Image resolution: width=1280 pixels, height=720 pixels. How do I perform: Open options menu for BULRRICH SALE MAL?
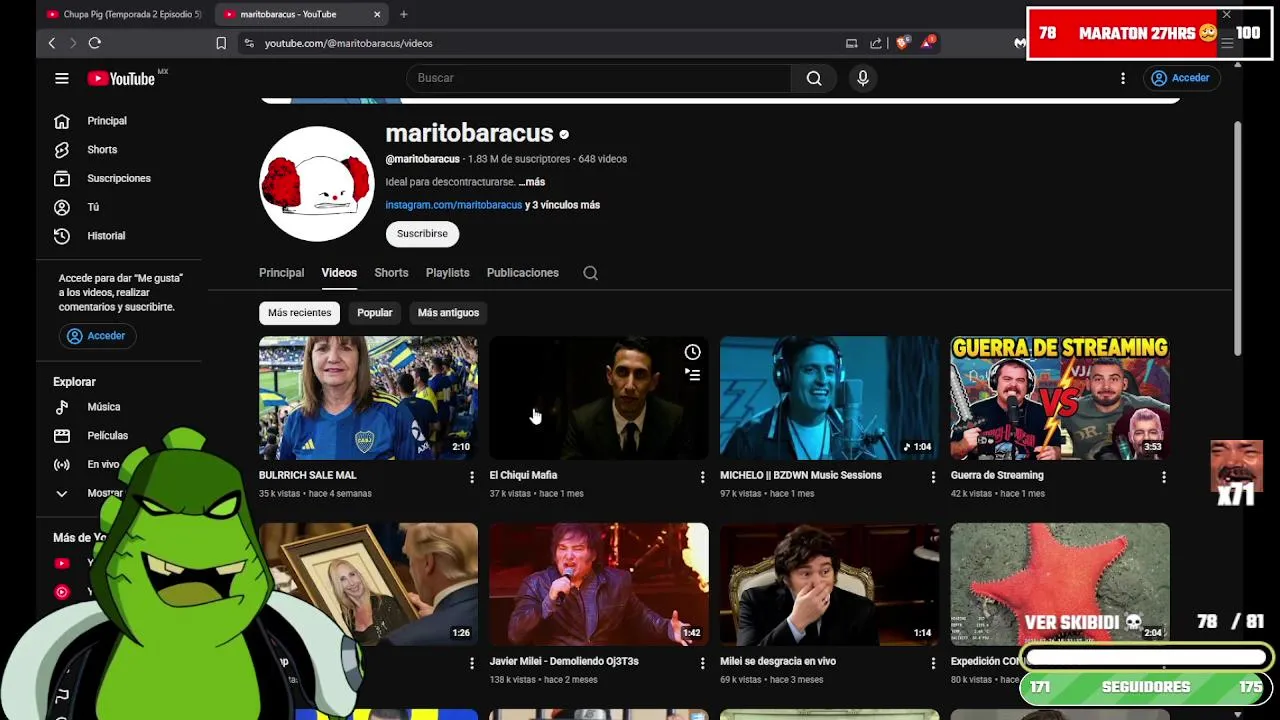[x=472, y=478]
